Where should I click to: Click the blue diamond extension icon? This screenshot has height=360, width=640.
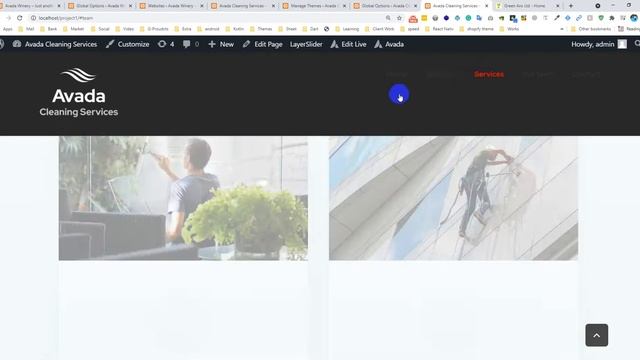[568, 18]
